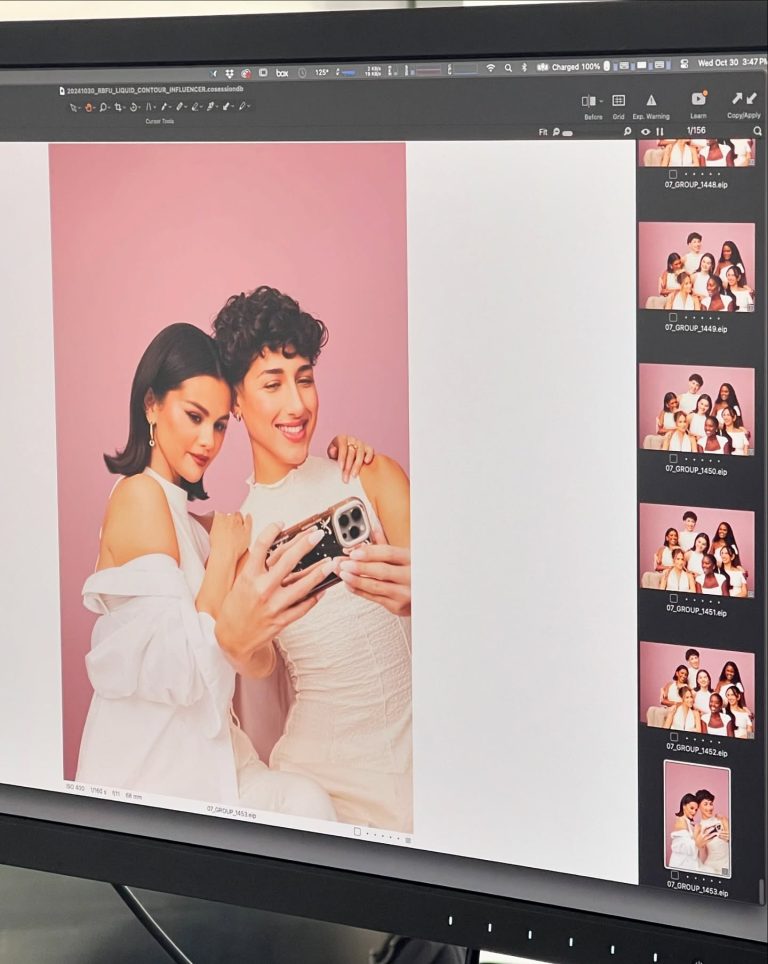Open the Crop tool's dropdown arrow
Image resolution: width=768 pixels, height=964 pixels.
125,108
